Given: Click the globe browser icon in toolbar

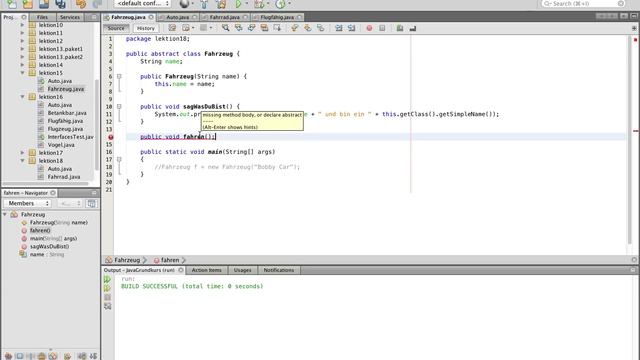Looking at the screenshot, I should [x=184, y=4].
